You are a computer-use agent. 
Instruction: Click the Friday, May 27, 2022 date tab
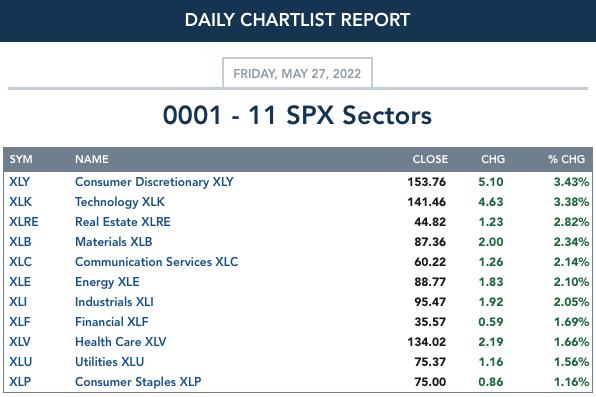click(297, 73)
